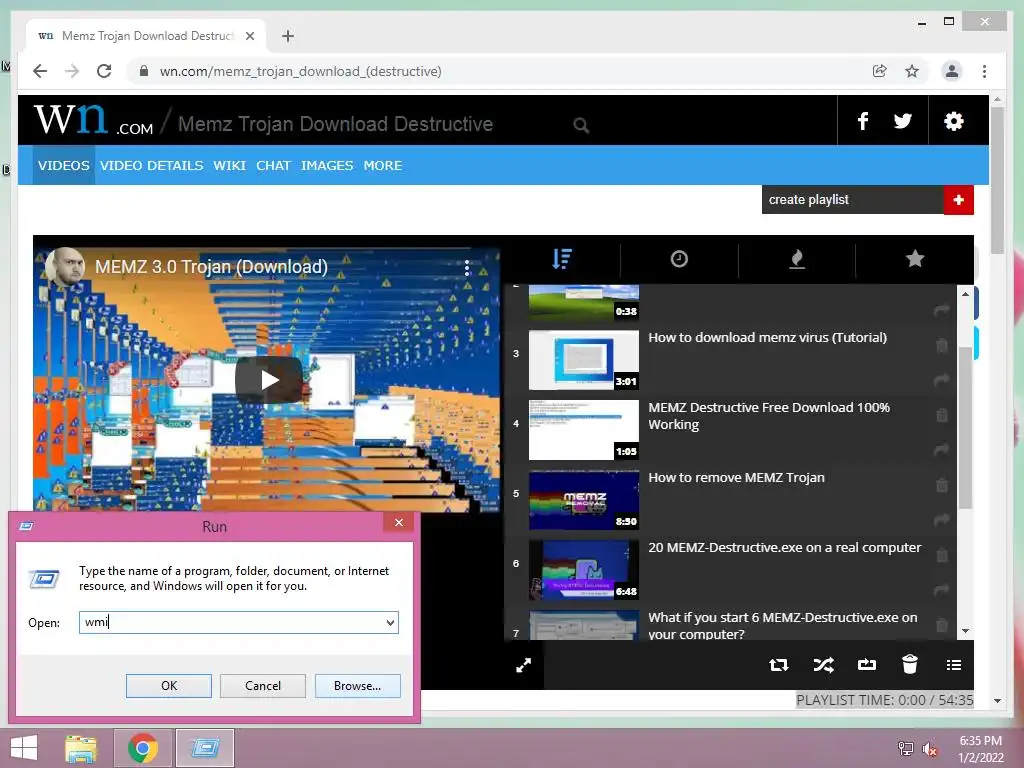Click the video title 'MEMZ 3.0 Trojan (Download)'
Image resolution: width=1024 pixels, height=768 pixels.
(x=211, y=266)
